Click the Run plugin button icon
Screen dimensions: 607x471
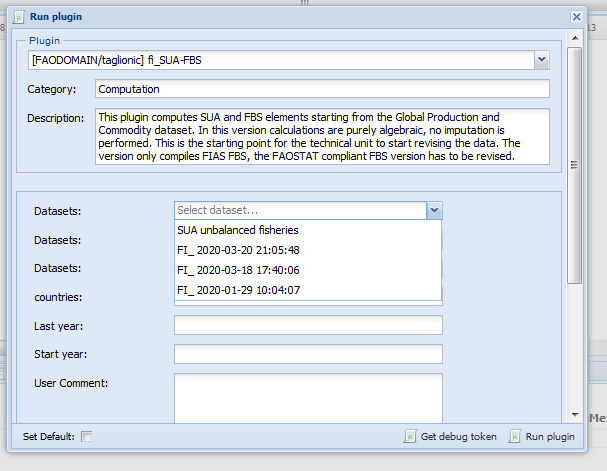(516, 436)
